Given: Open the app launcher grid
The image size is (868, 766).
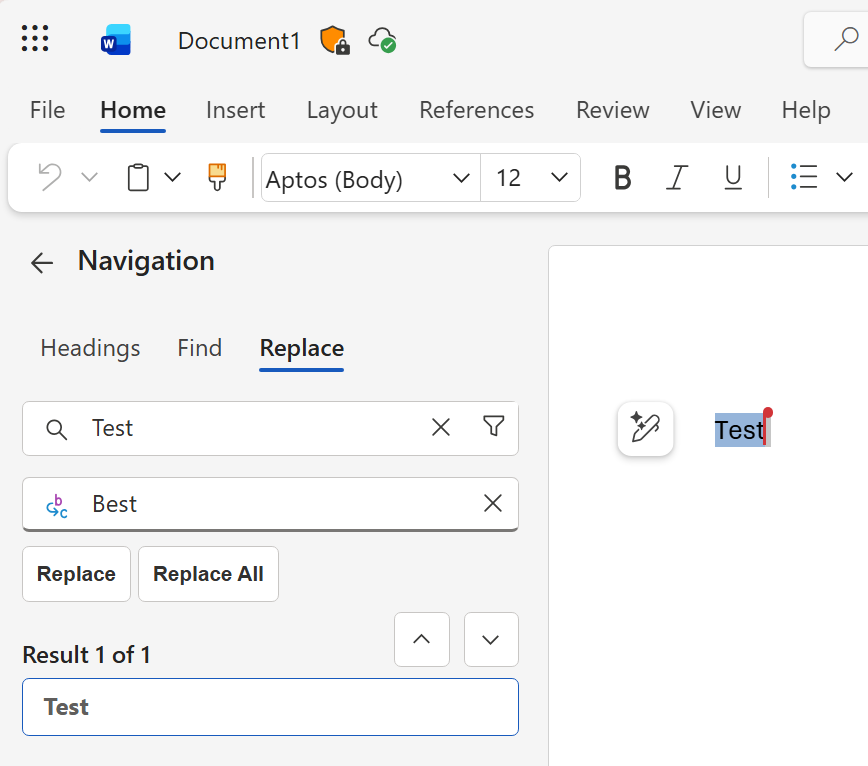Looking at the screenshot, I should 35,38.
